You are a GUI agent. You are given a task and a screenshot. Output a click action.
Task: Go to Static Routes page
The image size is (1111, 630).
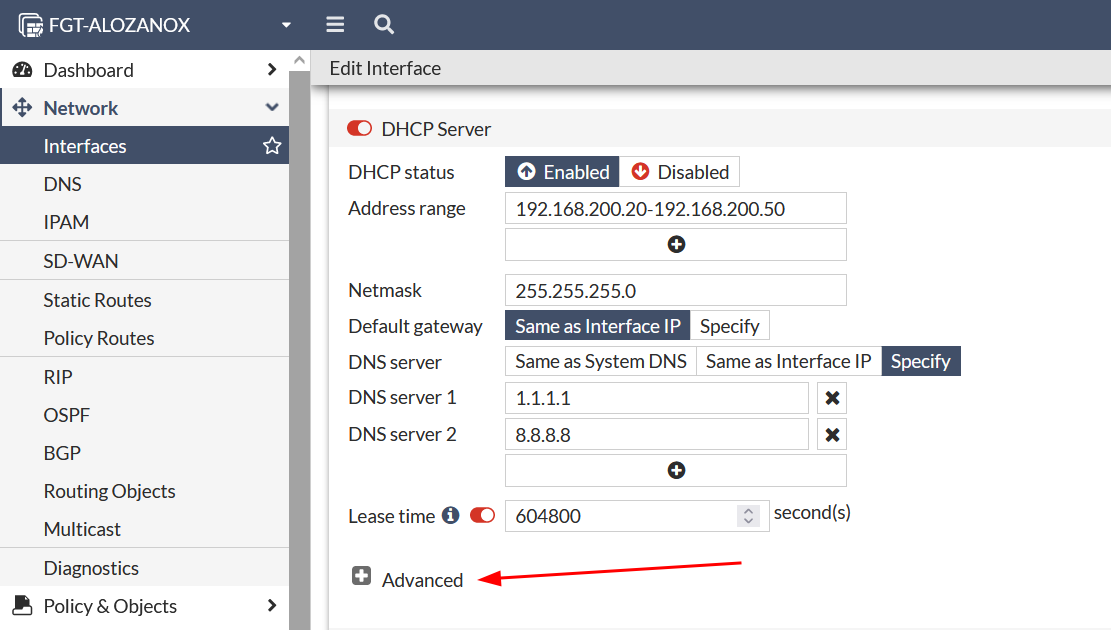97,300
